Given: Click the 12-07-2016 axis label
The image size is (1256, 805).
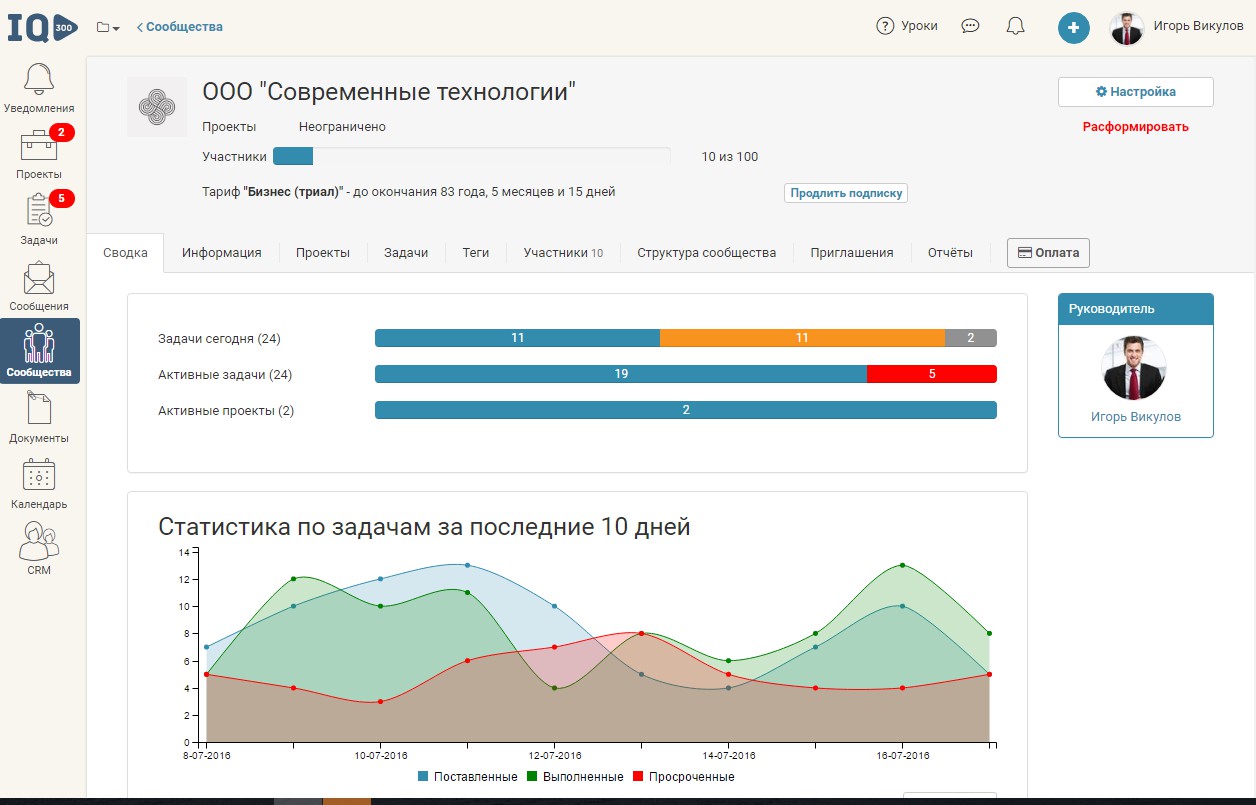Looking at the screenshot, I should 555,756.
